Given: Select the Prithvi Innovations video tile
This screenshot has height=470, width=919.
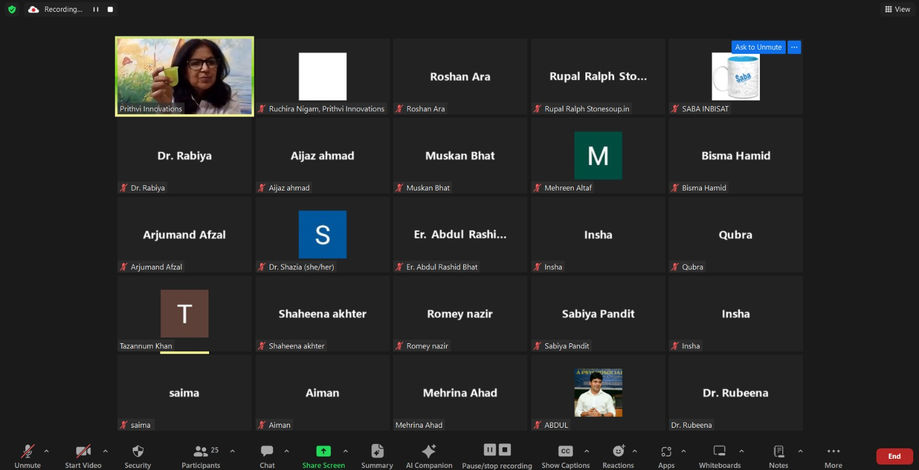Looking at the screenshot, I should (x=184, y=76).
